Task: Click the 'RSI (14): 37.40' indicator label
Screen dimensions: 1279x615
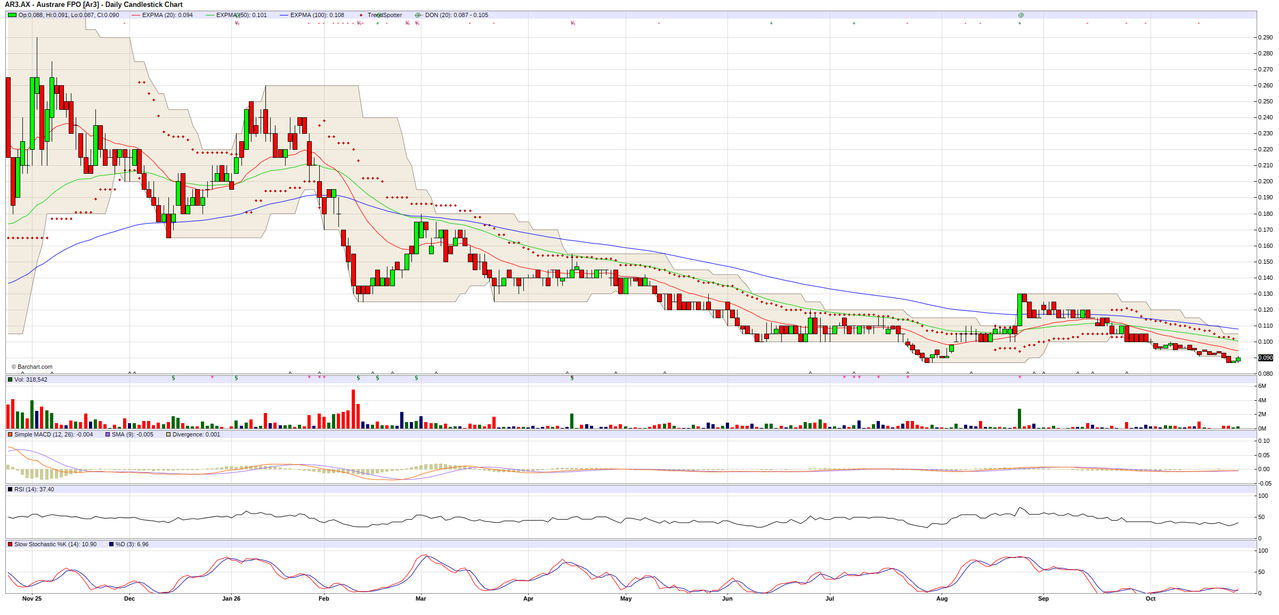Action: [x=34, y=489]
